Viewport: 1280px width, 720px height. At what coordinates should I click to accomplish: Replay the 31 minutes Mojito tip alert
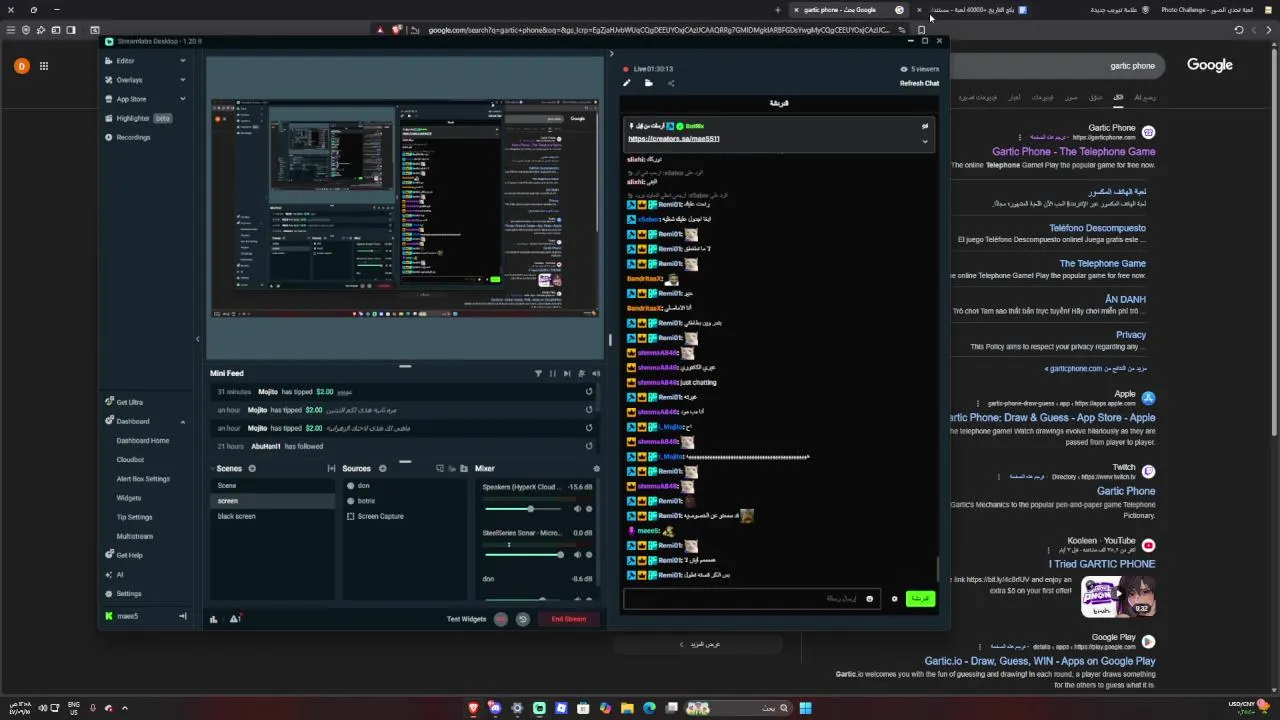pyautogui.click(x=589, y=392)
